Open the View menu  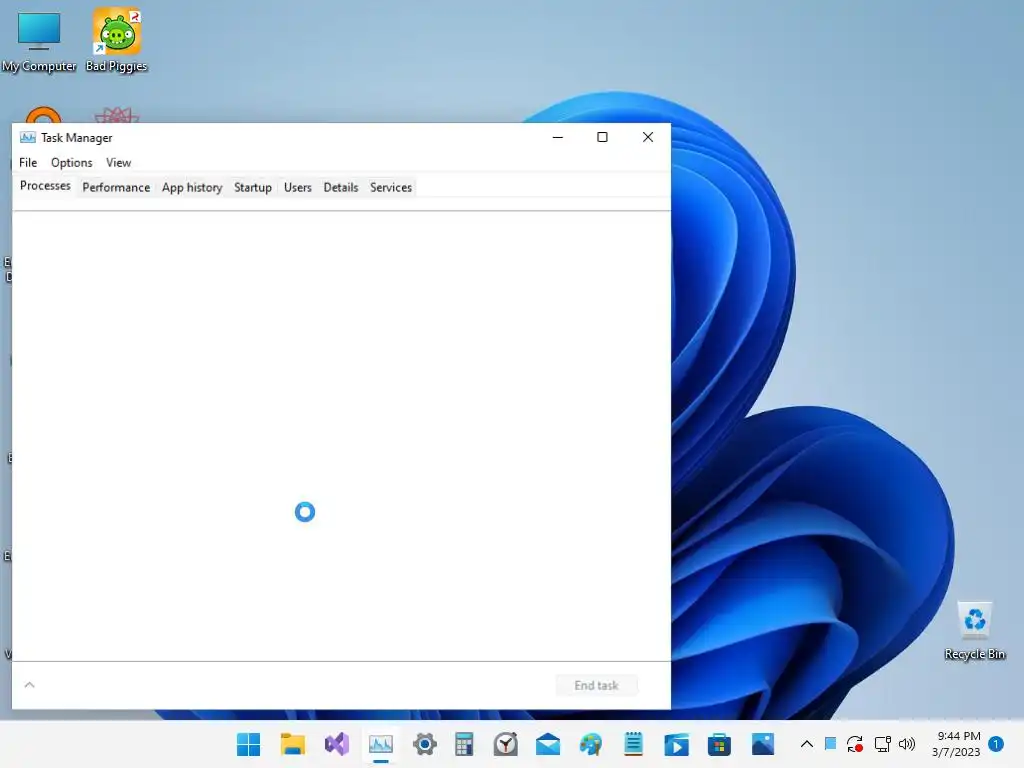(x=119, y=163)
